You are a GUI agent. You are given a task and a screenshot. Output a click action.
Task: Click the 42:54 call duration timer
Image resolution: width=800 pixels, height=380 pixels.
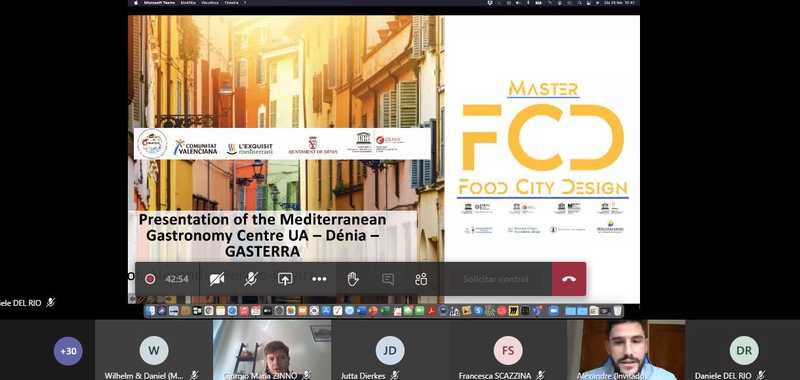click(x=177, y=279)
